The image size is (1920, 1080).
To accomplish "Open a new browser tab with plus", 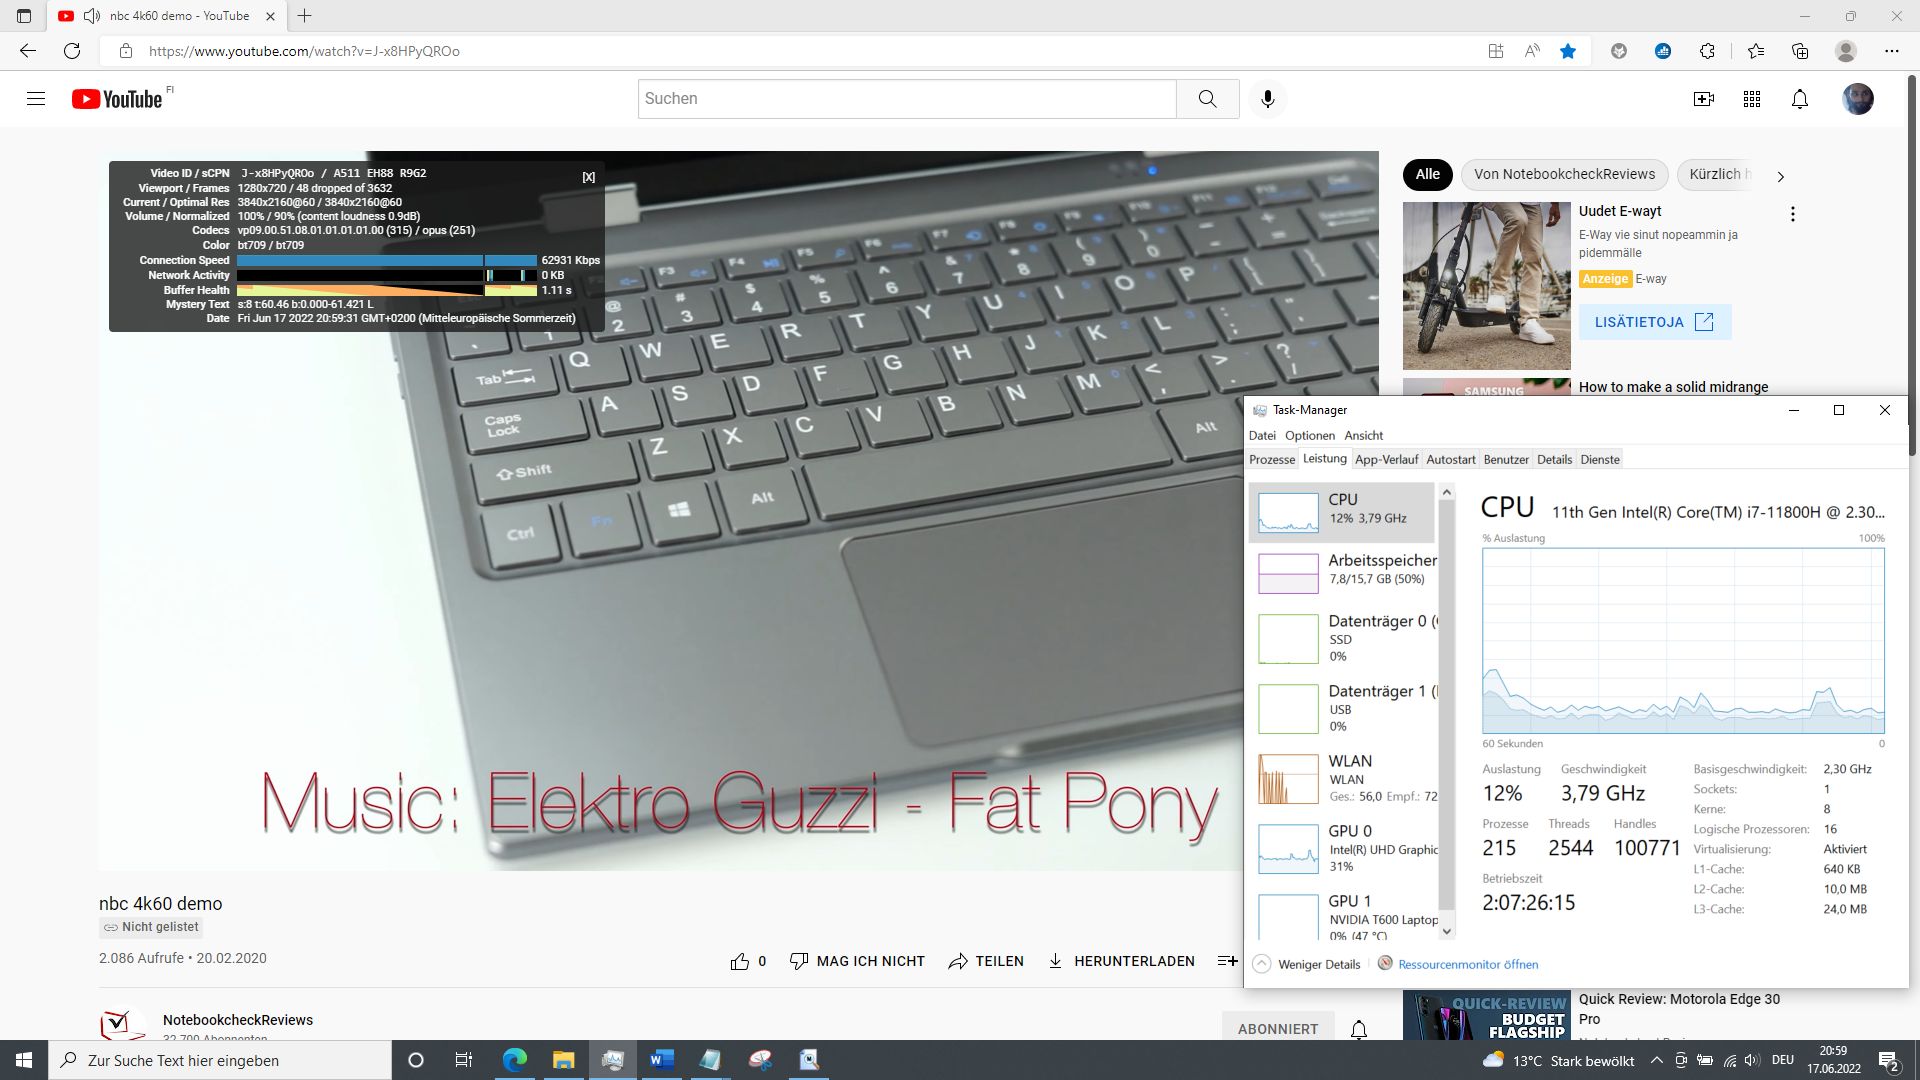I will 305,16.
